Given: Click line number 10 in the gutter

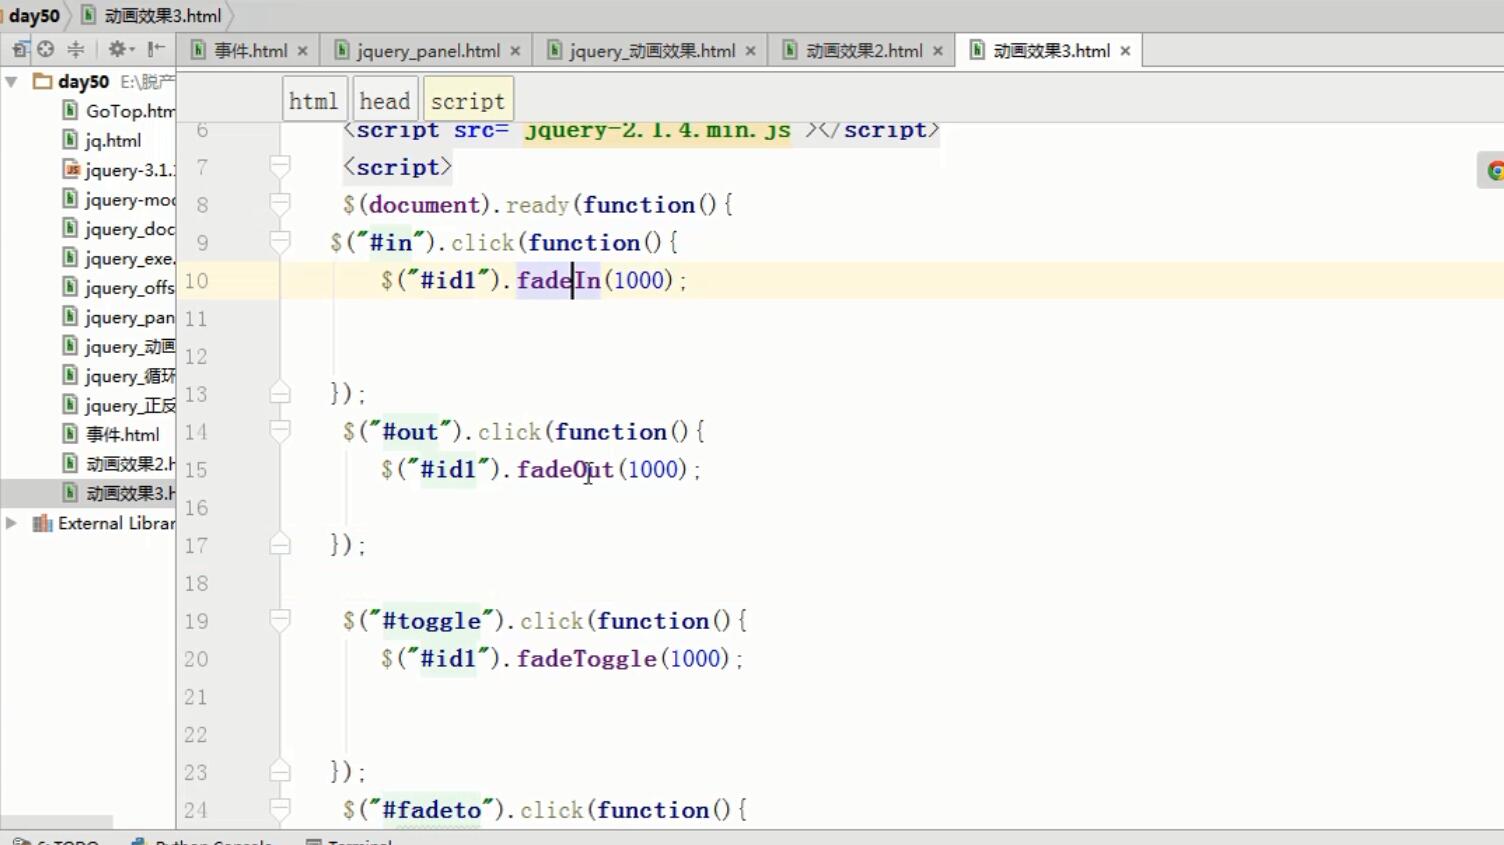Looking at the screenshot, I should [197, 281].
